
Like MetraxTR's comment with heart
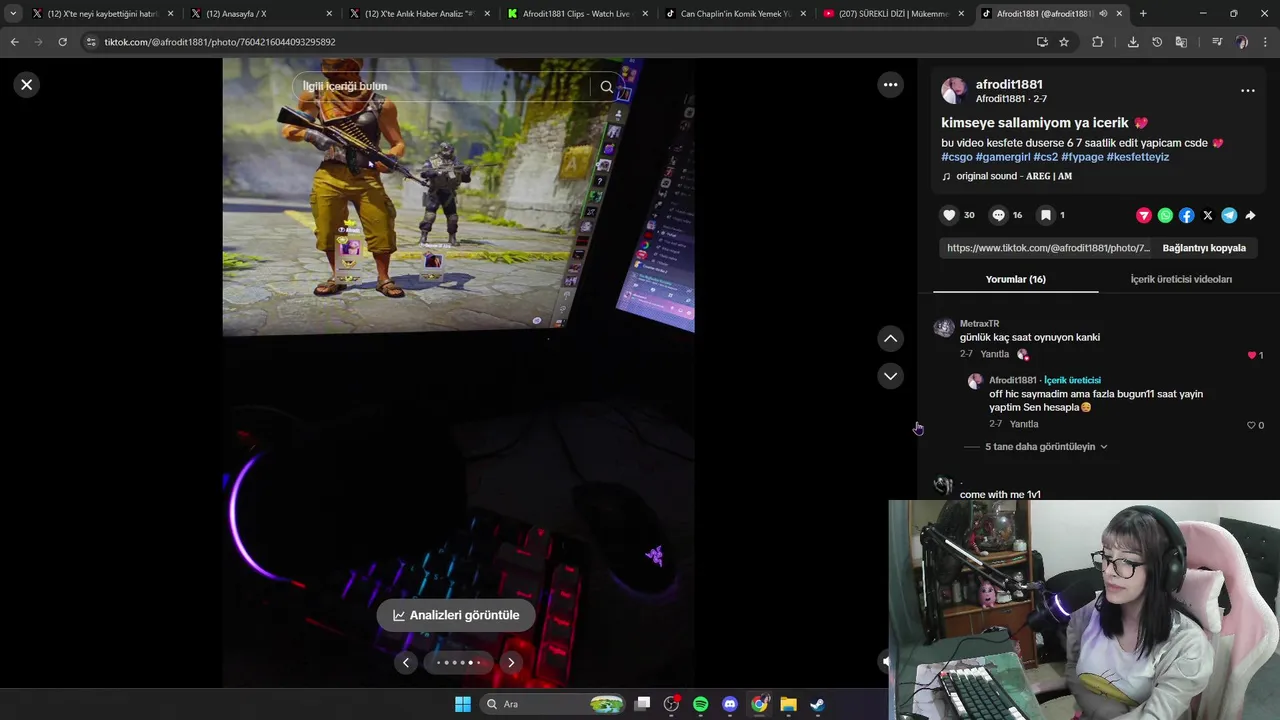(1251, 355)
